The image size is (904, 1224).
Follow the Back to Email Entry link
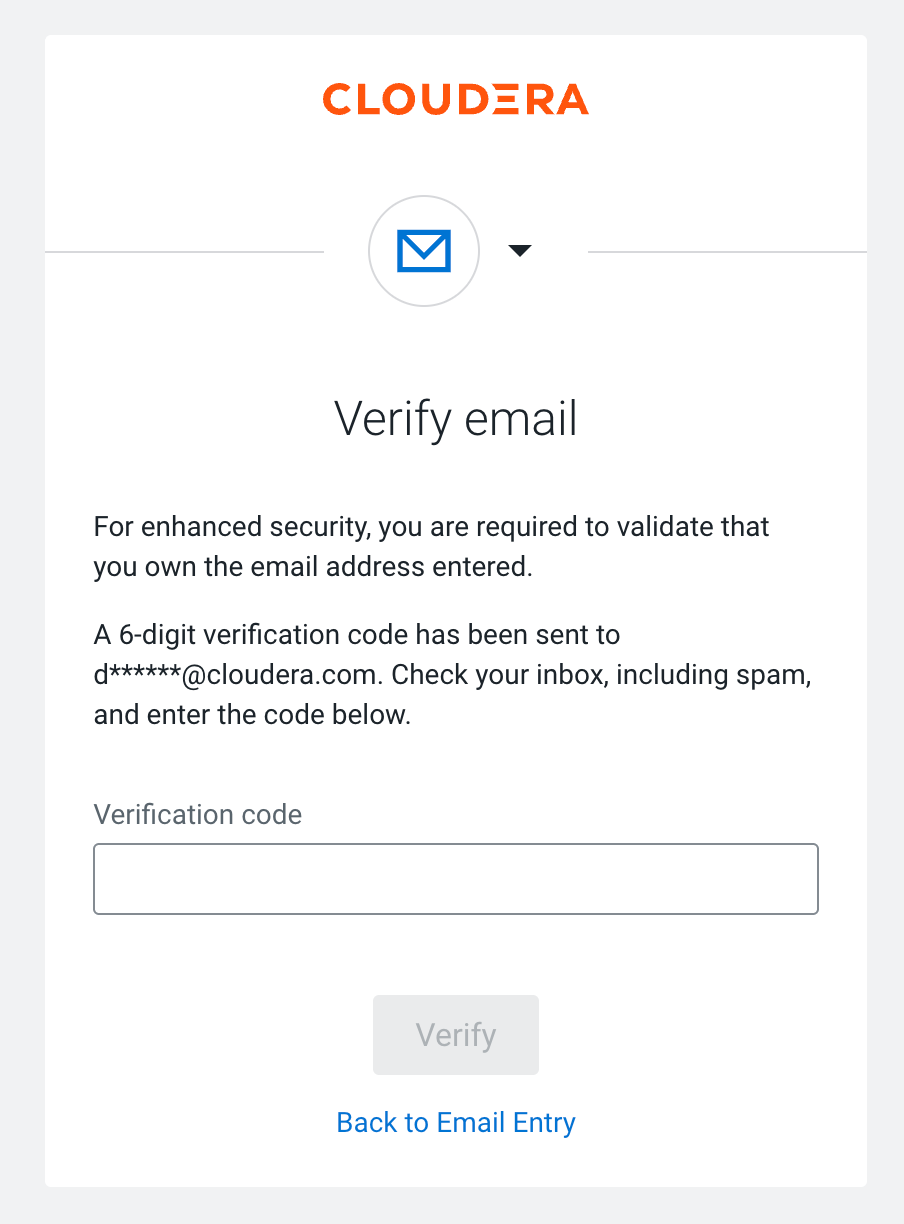(x=456, y=1122)
